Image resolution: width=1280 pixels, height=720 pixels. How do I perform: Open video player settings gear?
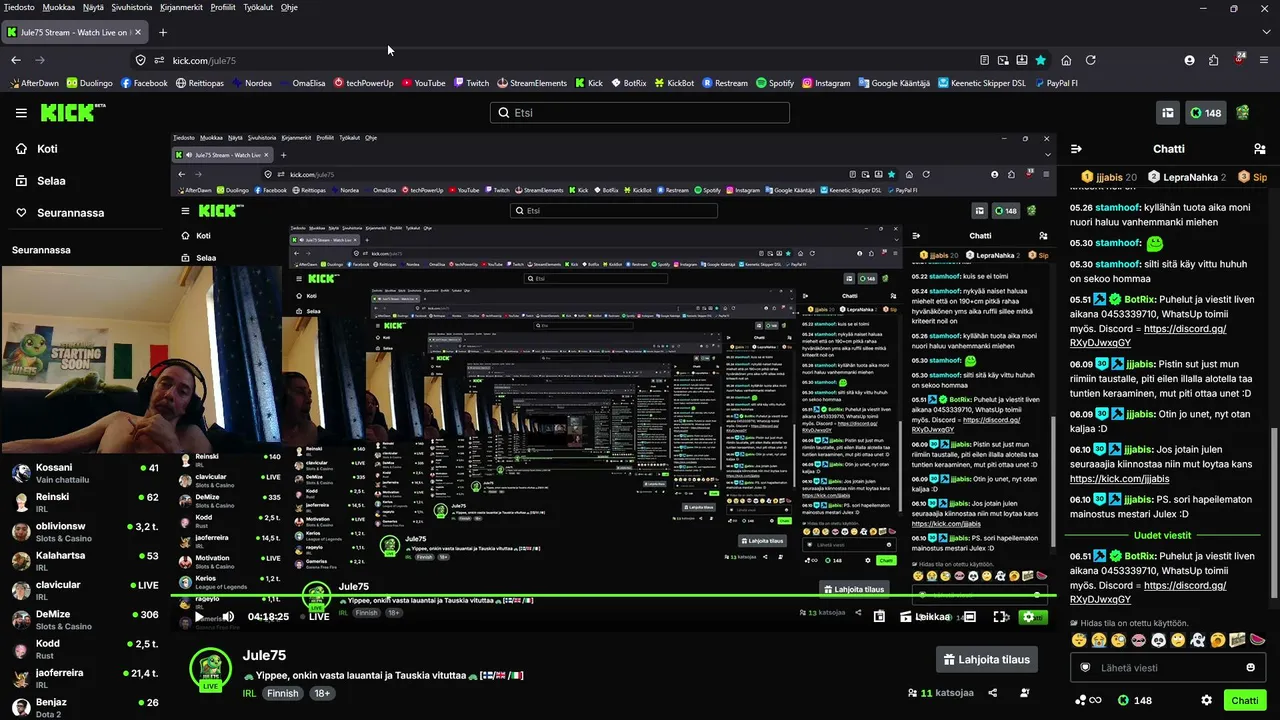(1029, 617)
